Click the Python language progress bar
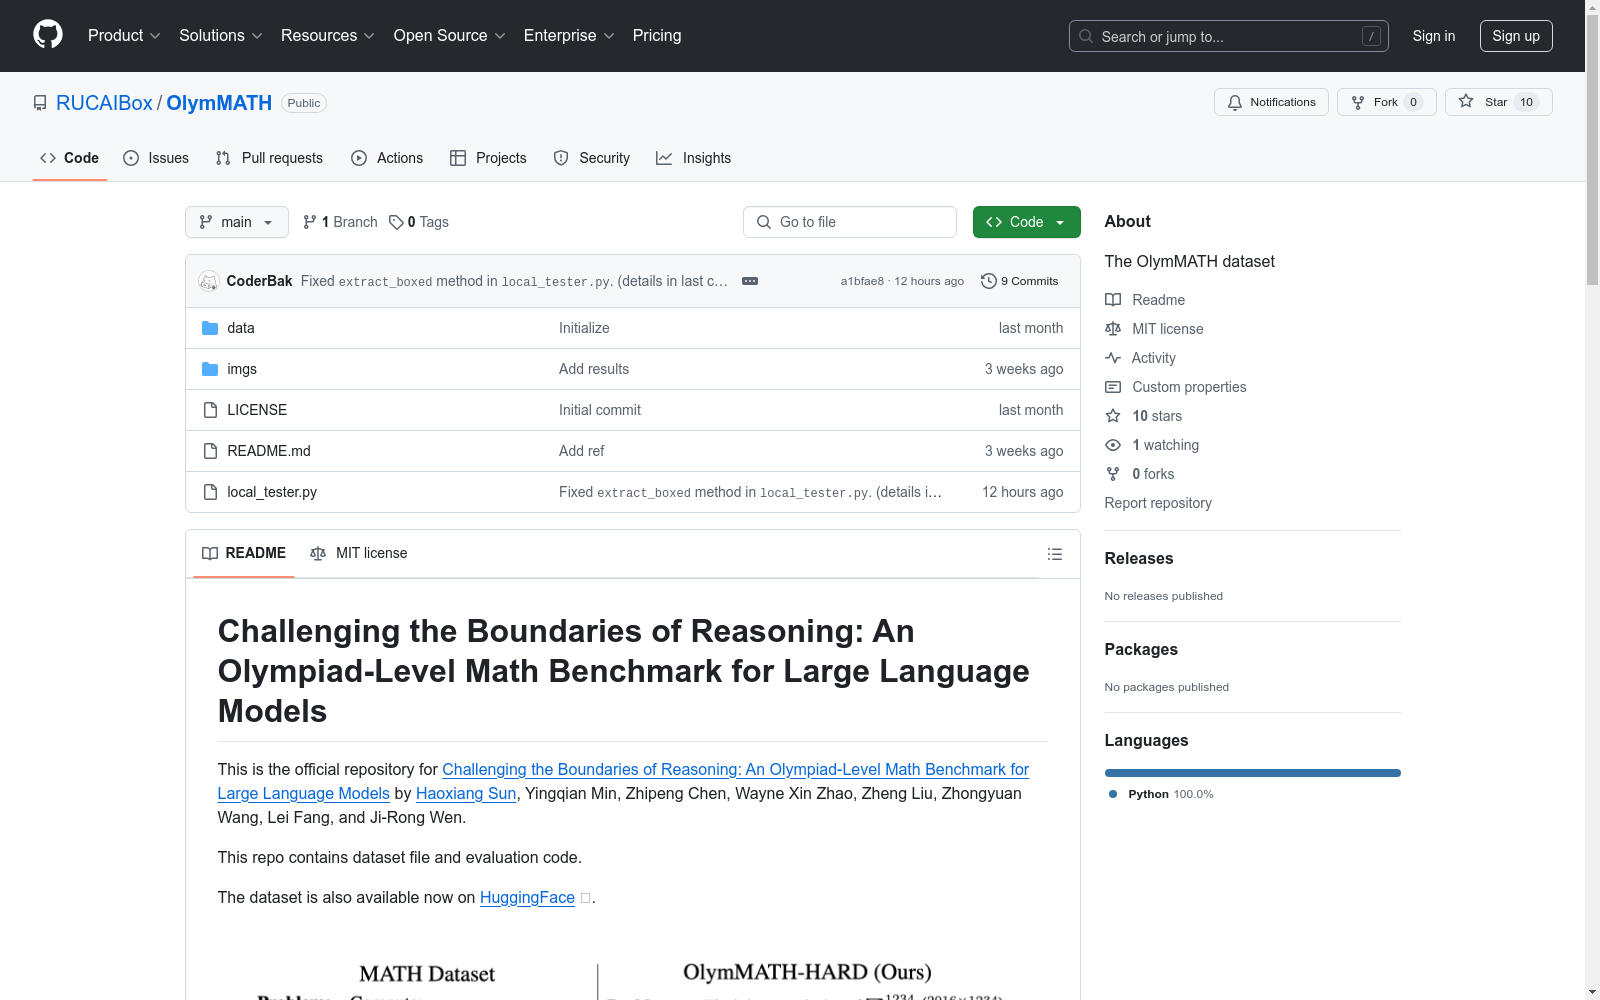Image resolution: width=1600 pixels, height=1000 pixels. 1253,773
